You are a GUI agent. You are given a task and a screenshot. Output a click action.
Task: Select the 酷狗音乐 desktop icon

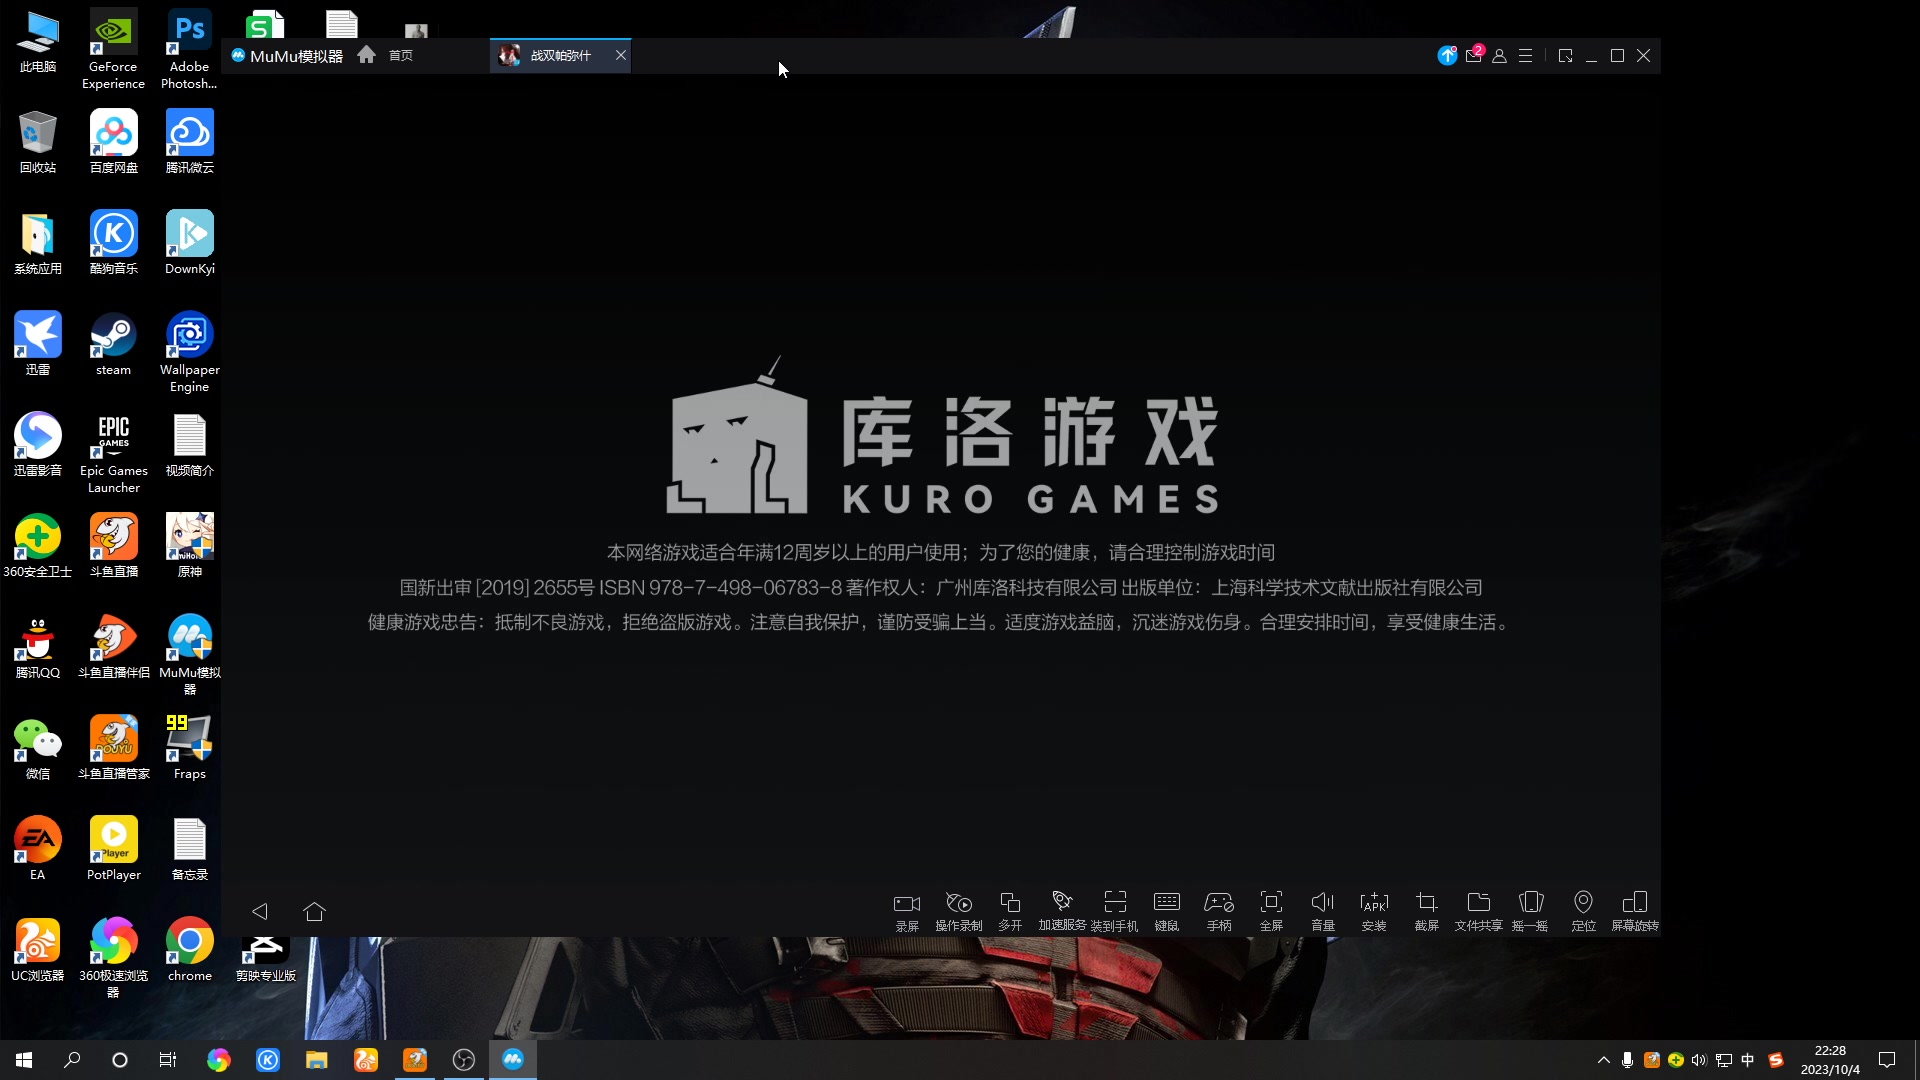pyautogui.click(x=113, y=243)
